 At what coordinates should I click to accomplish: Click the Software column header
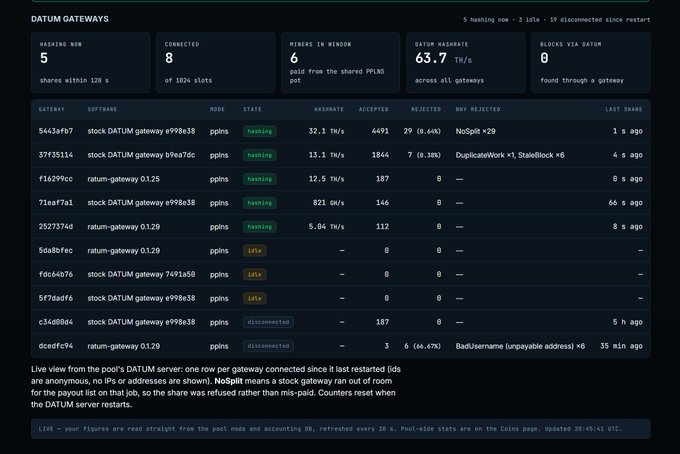(x=102, y=109)
